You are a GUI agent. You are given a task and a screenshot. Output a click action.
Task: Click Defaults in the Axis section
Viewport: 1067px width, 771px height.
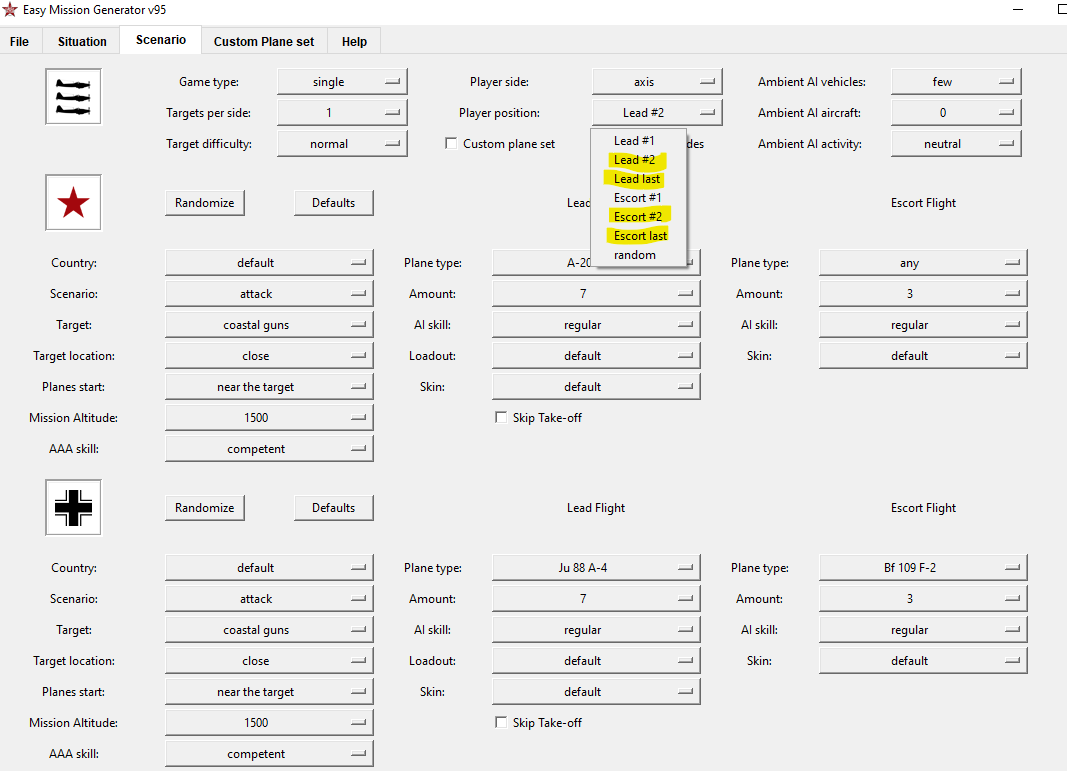(333, 508)
